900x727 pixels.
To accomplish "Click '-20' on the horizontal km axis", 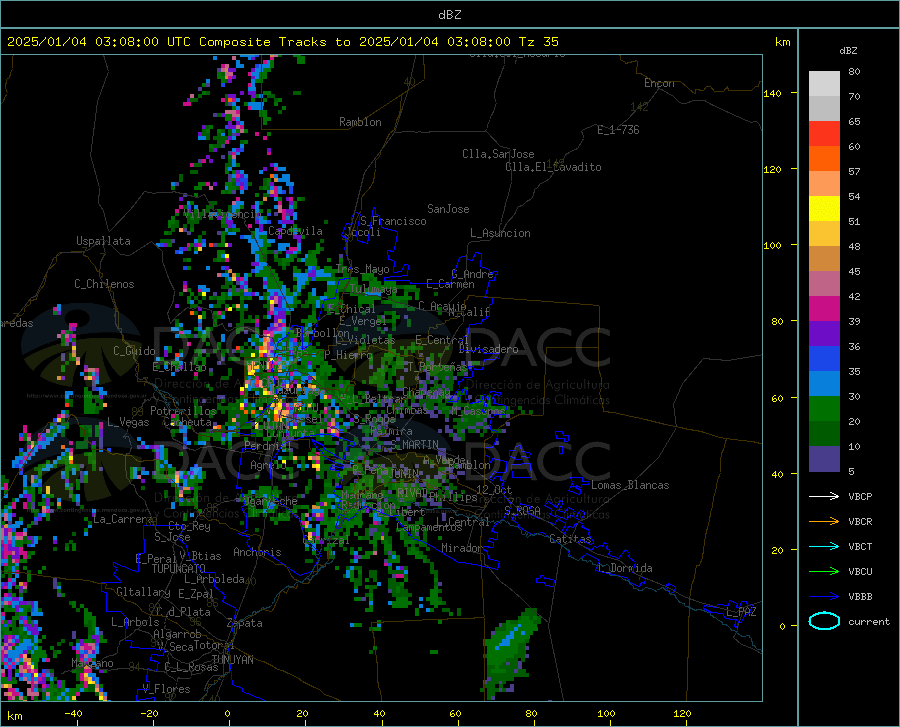I will pos(149,713).
